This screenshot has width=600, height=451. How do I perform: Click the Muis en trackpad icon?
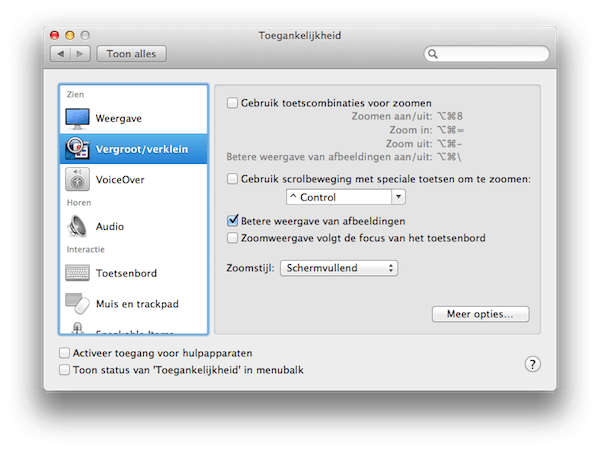click(x=77, y=303)
